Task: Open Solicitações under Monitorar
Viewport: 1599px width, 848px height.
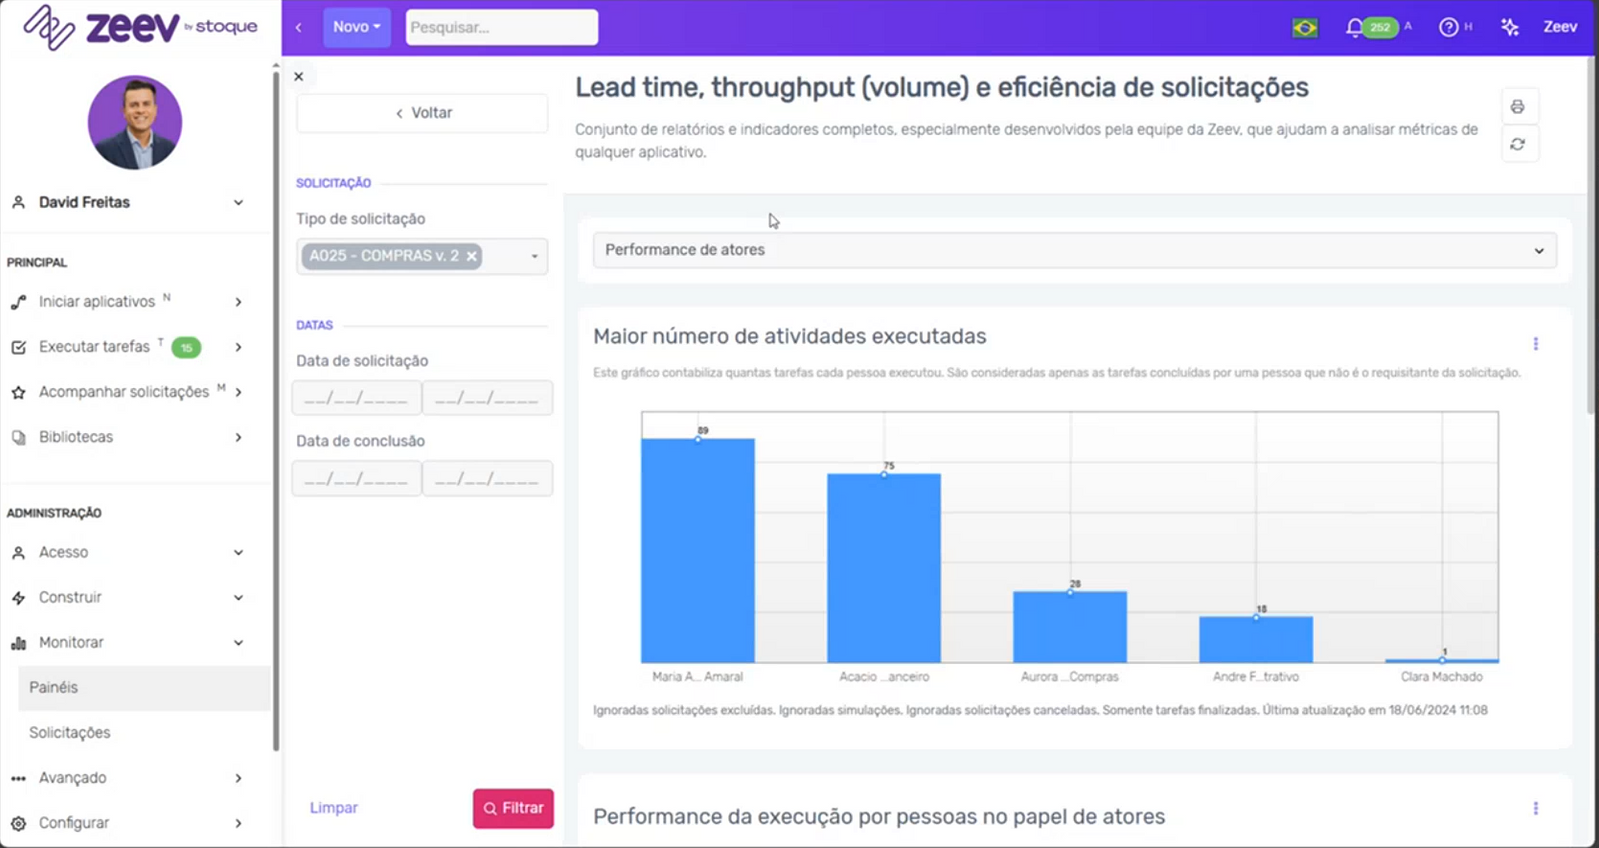Action: click(x=70, y=733)
